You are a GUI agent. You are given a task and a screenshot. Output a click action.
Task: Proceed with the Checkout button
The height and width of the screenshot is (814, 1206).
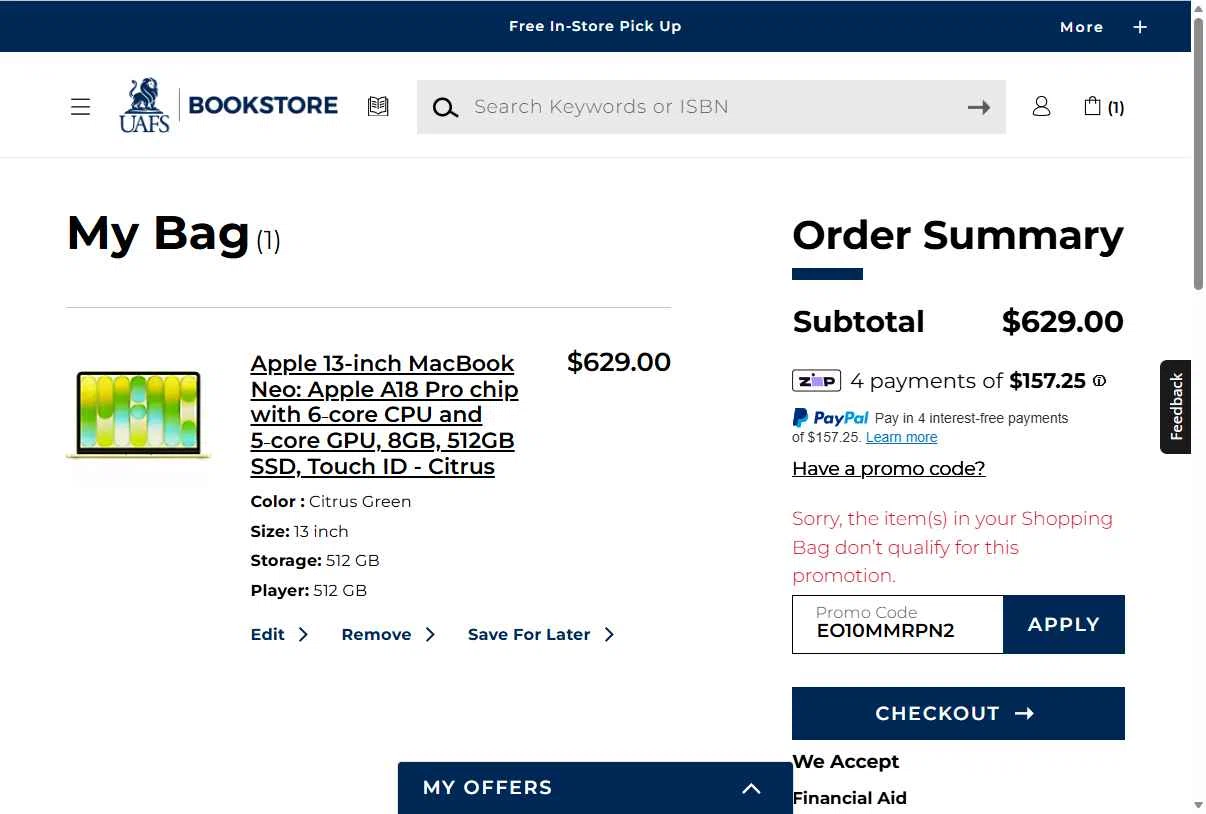[958, 713]
